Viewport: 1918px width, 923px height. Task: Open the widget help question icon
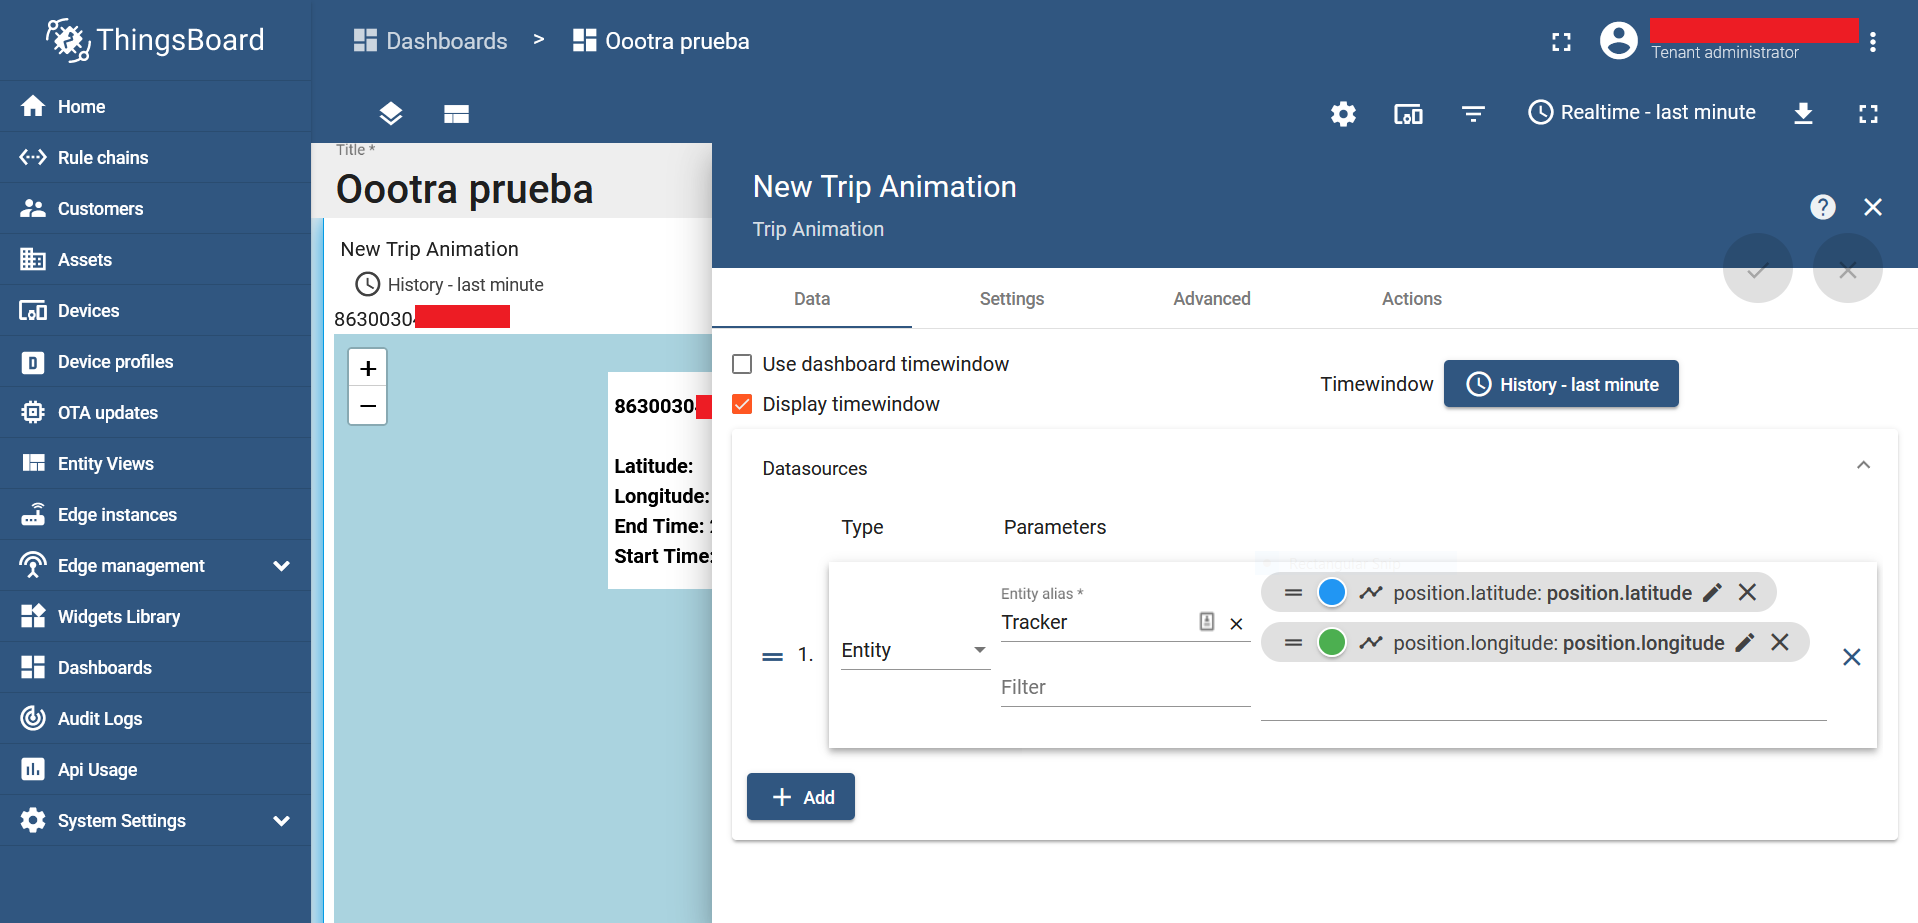click(1822, 207)
